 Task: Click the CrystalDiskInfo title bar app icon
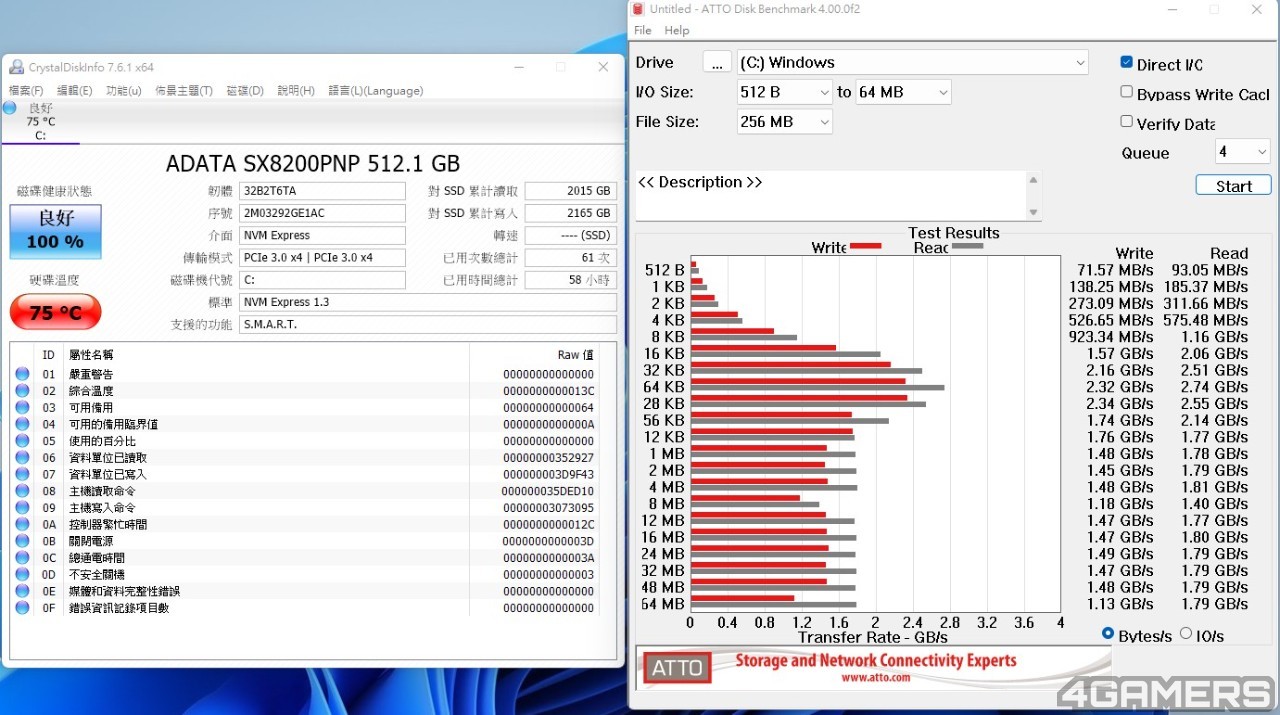coord(16,67)
